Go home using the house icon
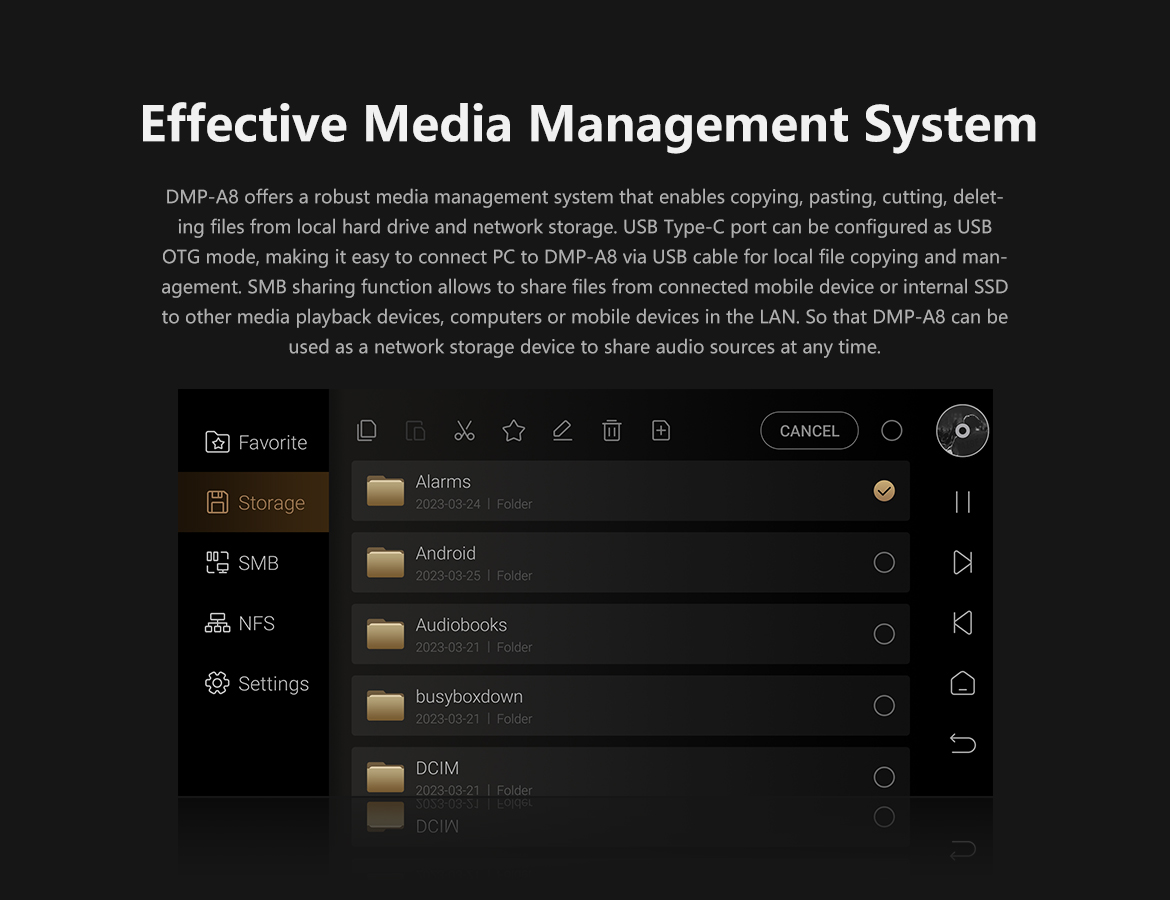 pyautogui.click(x=962, y=684)
